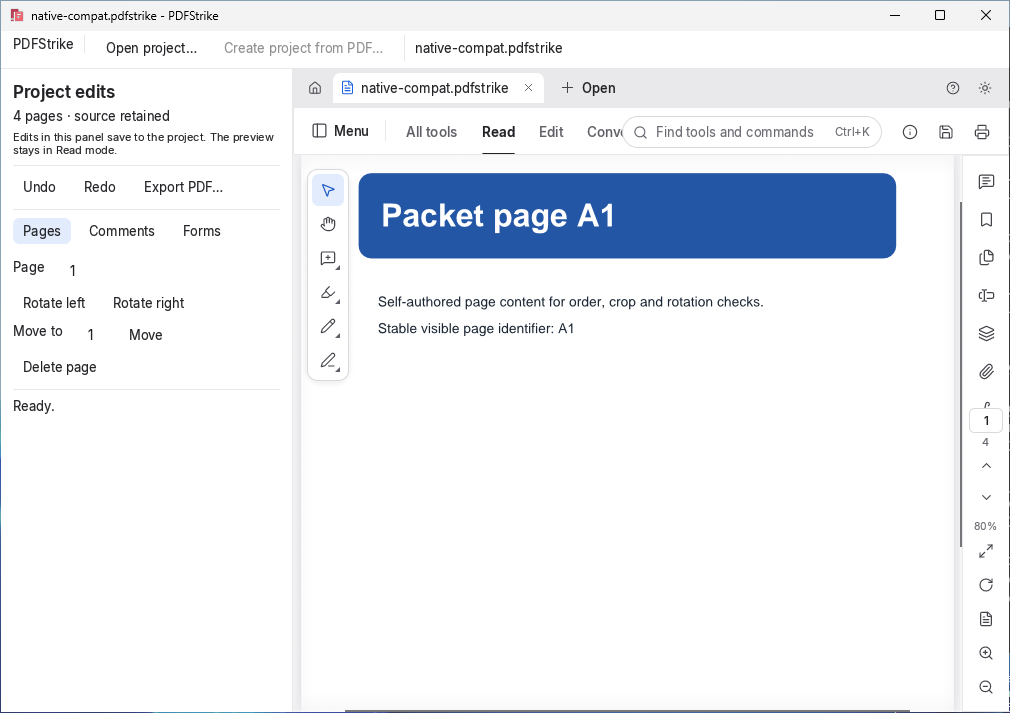Click Rotate left
This screenshot has height=713, width=1010.
[54, 303]
